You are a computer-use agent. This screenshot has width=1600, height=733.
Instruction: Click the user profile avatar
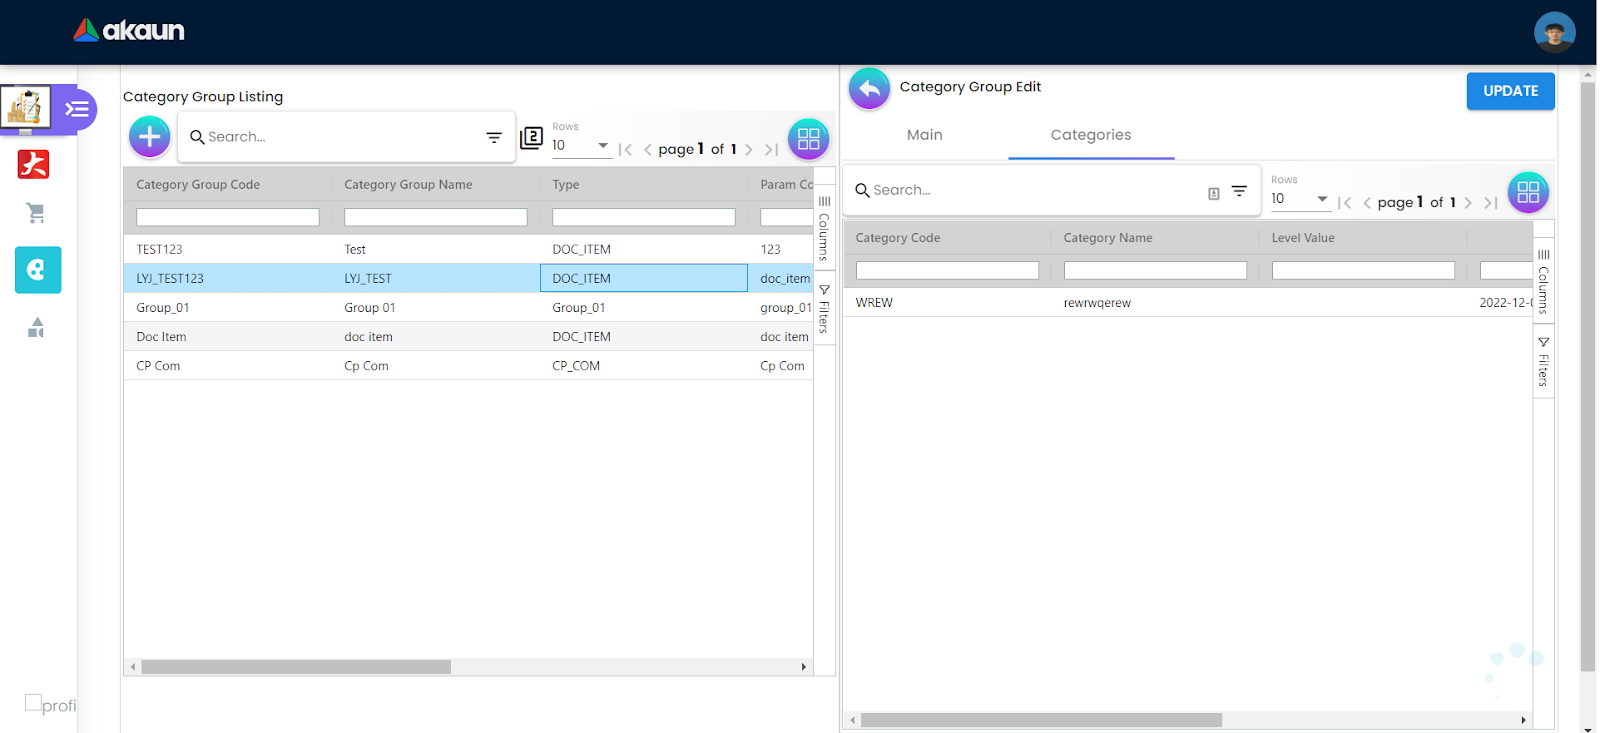(1554, 32)
